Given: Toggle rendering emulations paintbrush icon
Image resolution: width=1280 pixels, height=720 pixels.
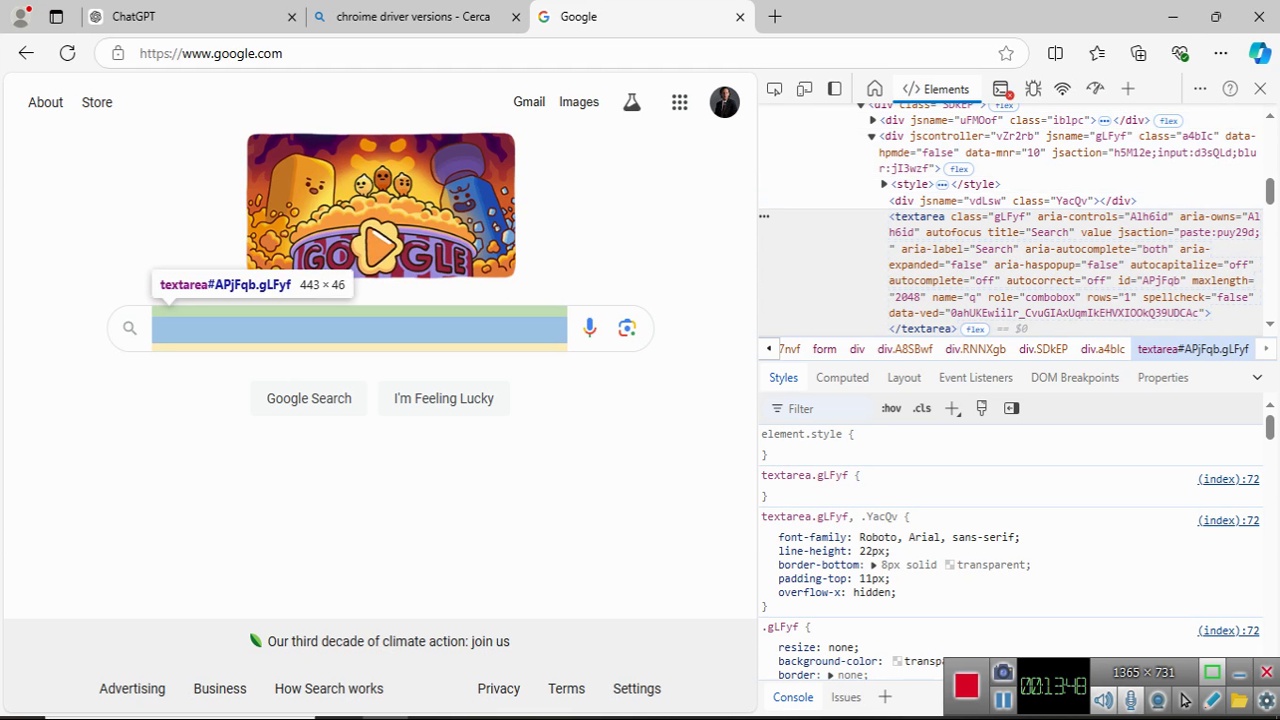Looking at the screenshot, I should (981, 408).
